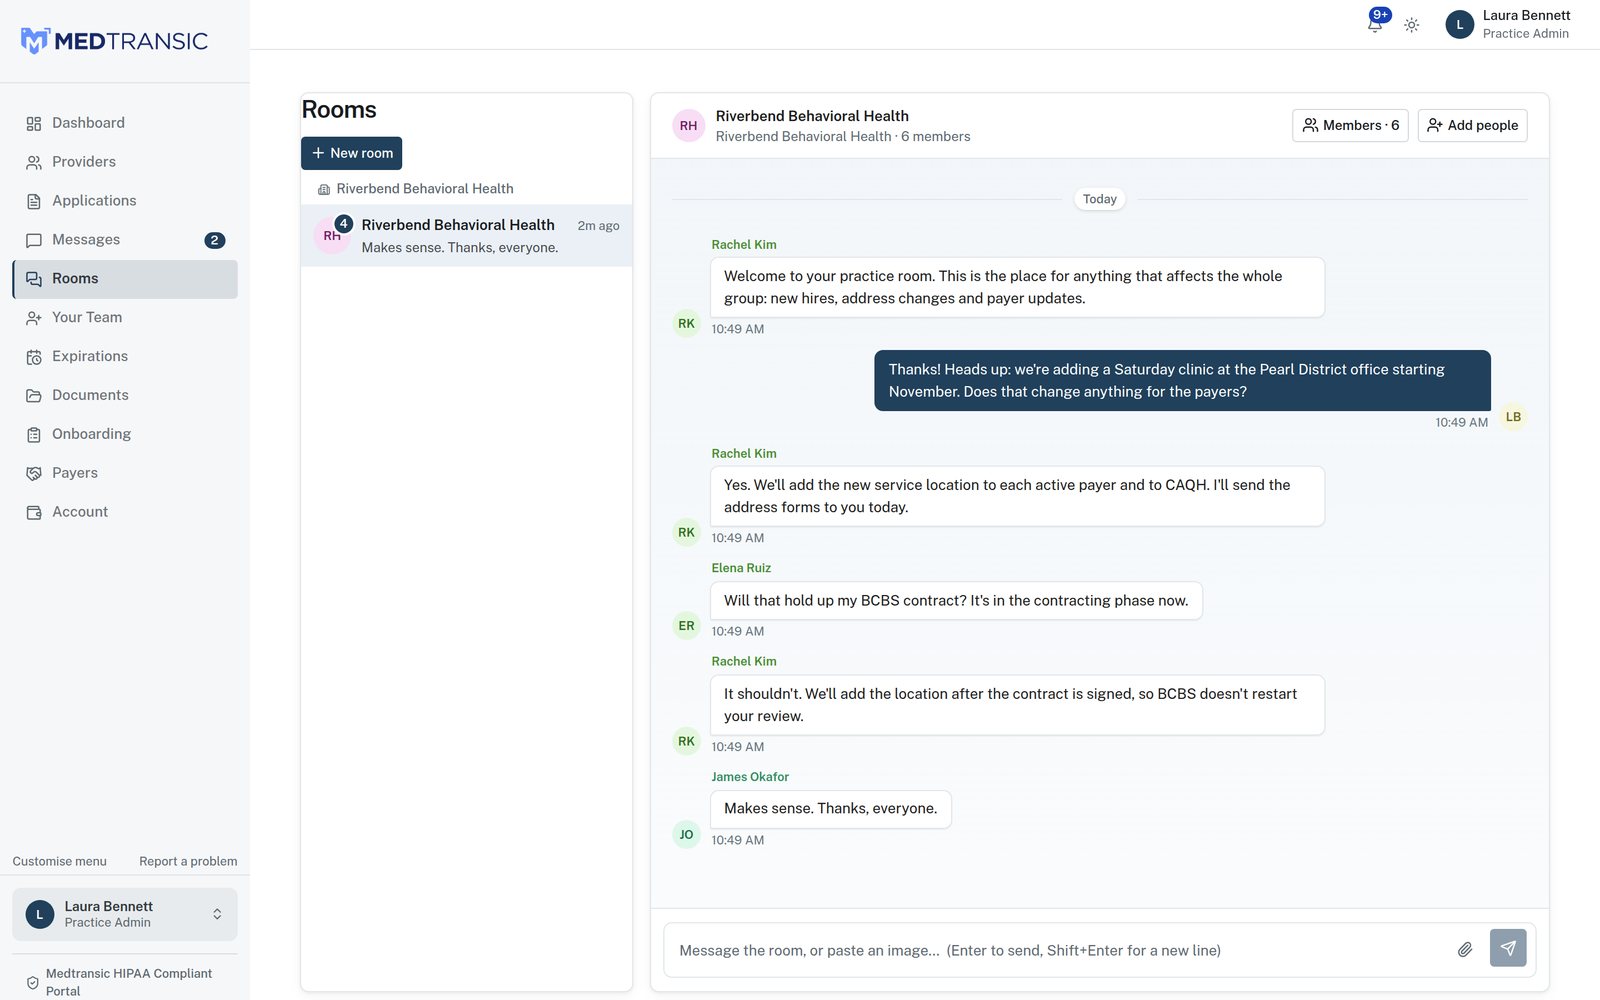
Task: Open the Dashboard page
Action: point(125,123)
